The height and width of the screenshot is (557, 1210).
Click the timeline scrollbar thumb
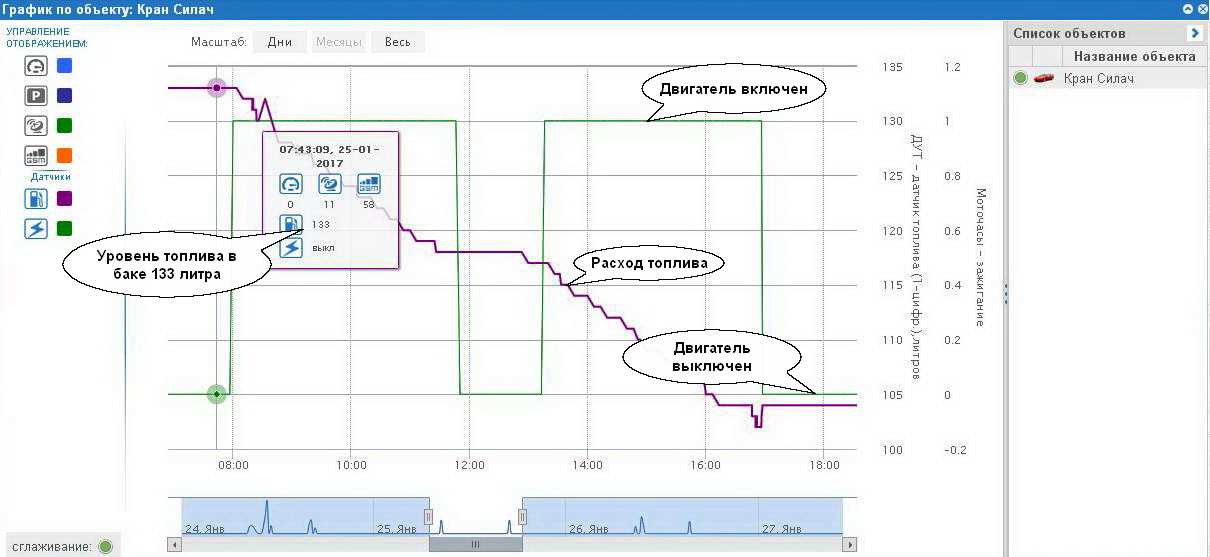[475, 545]
